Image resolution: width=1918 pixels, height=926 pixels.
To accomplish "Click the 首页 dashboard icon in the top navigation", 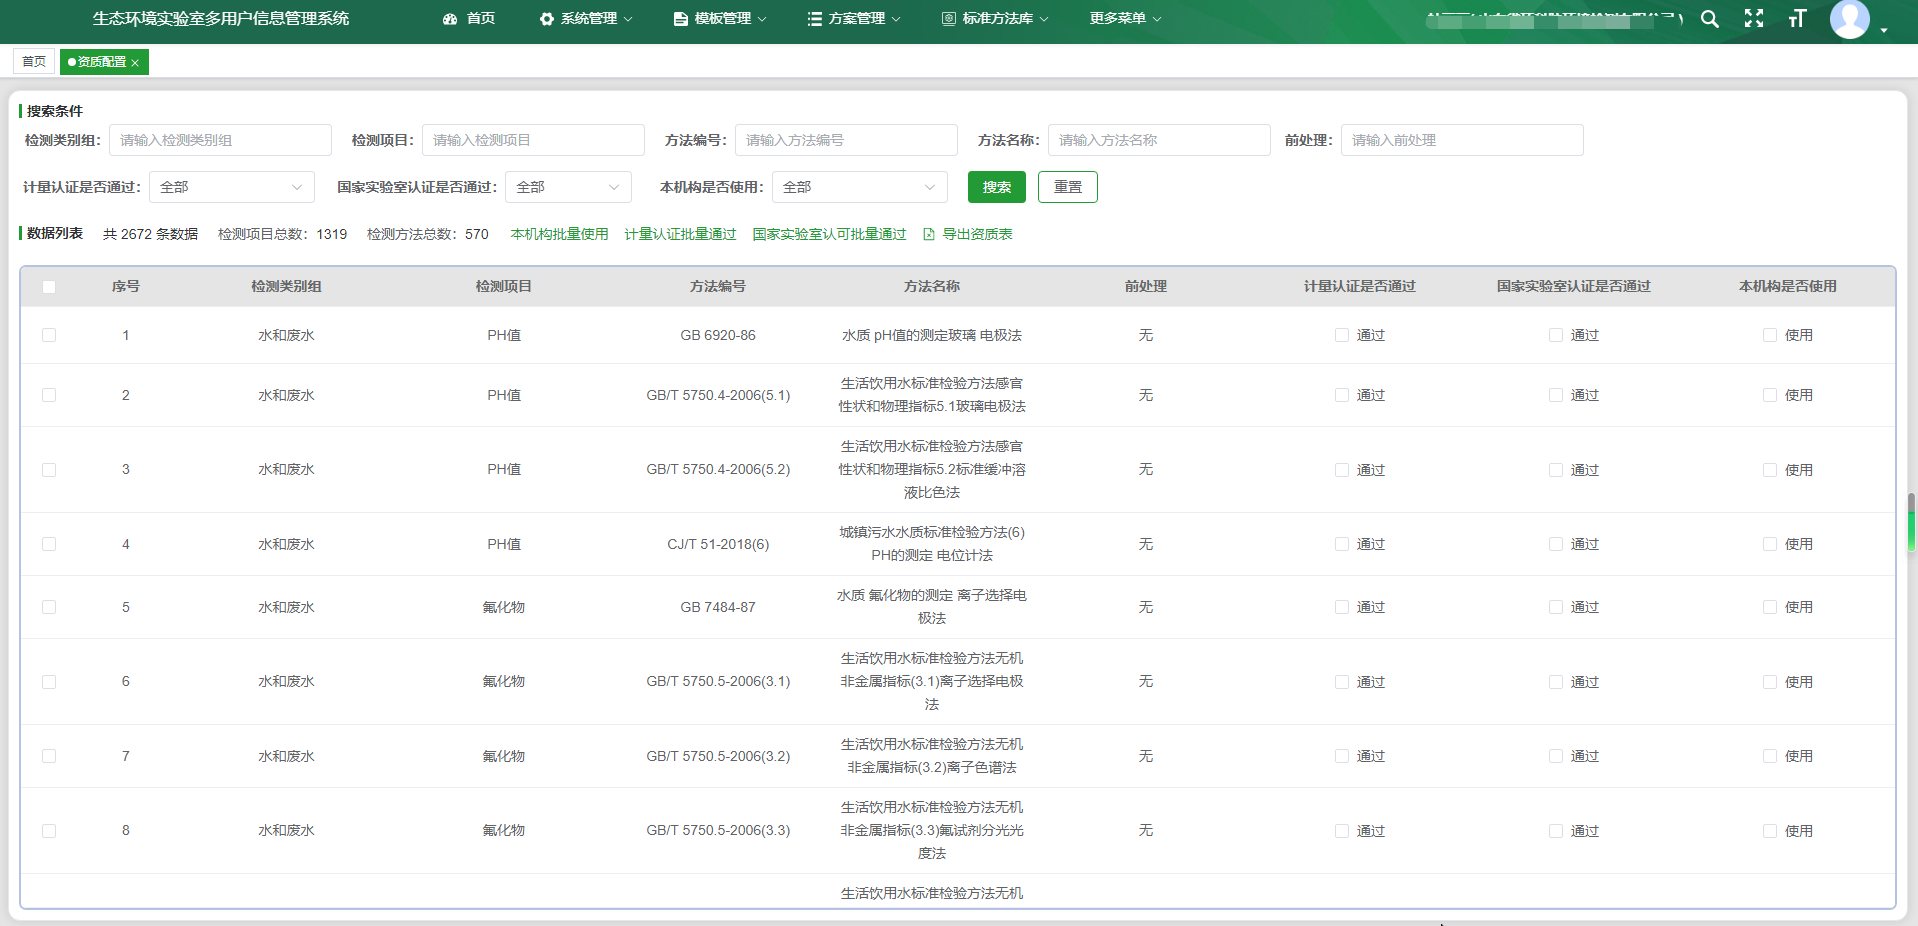I will (x=450, y=19).
